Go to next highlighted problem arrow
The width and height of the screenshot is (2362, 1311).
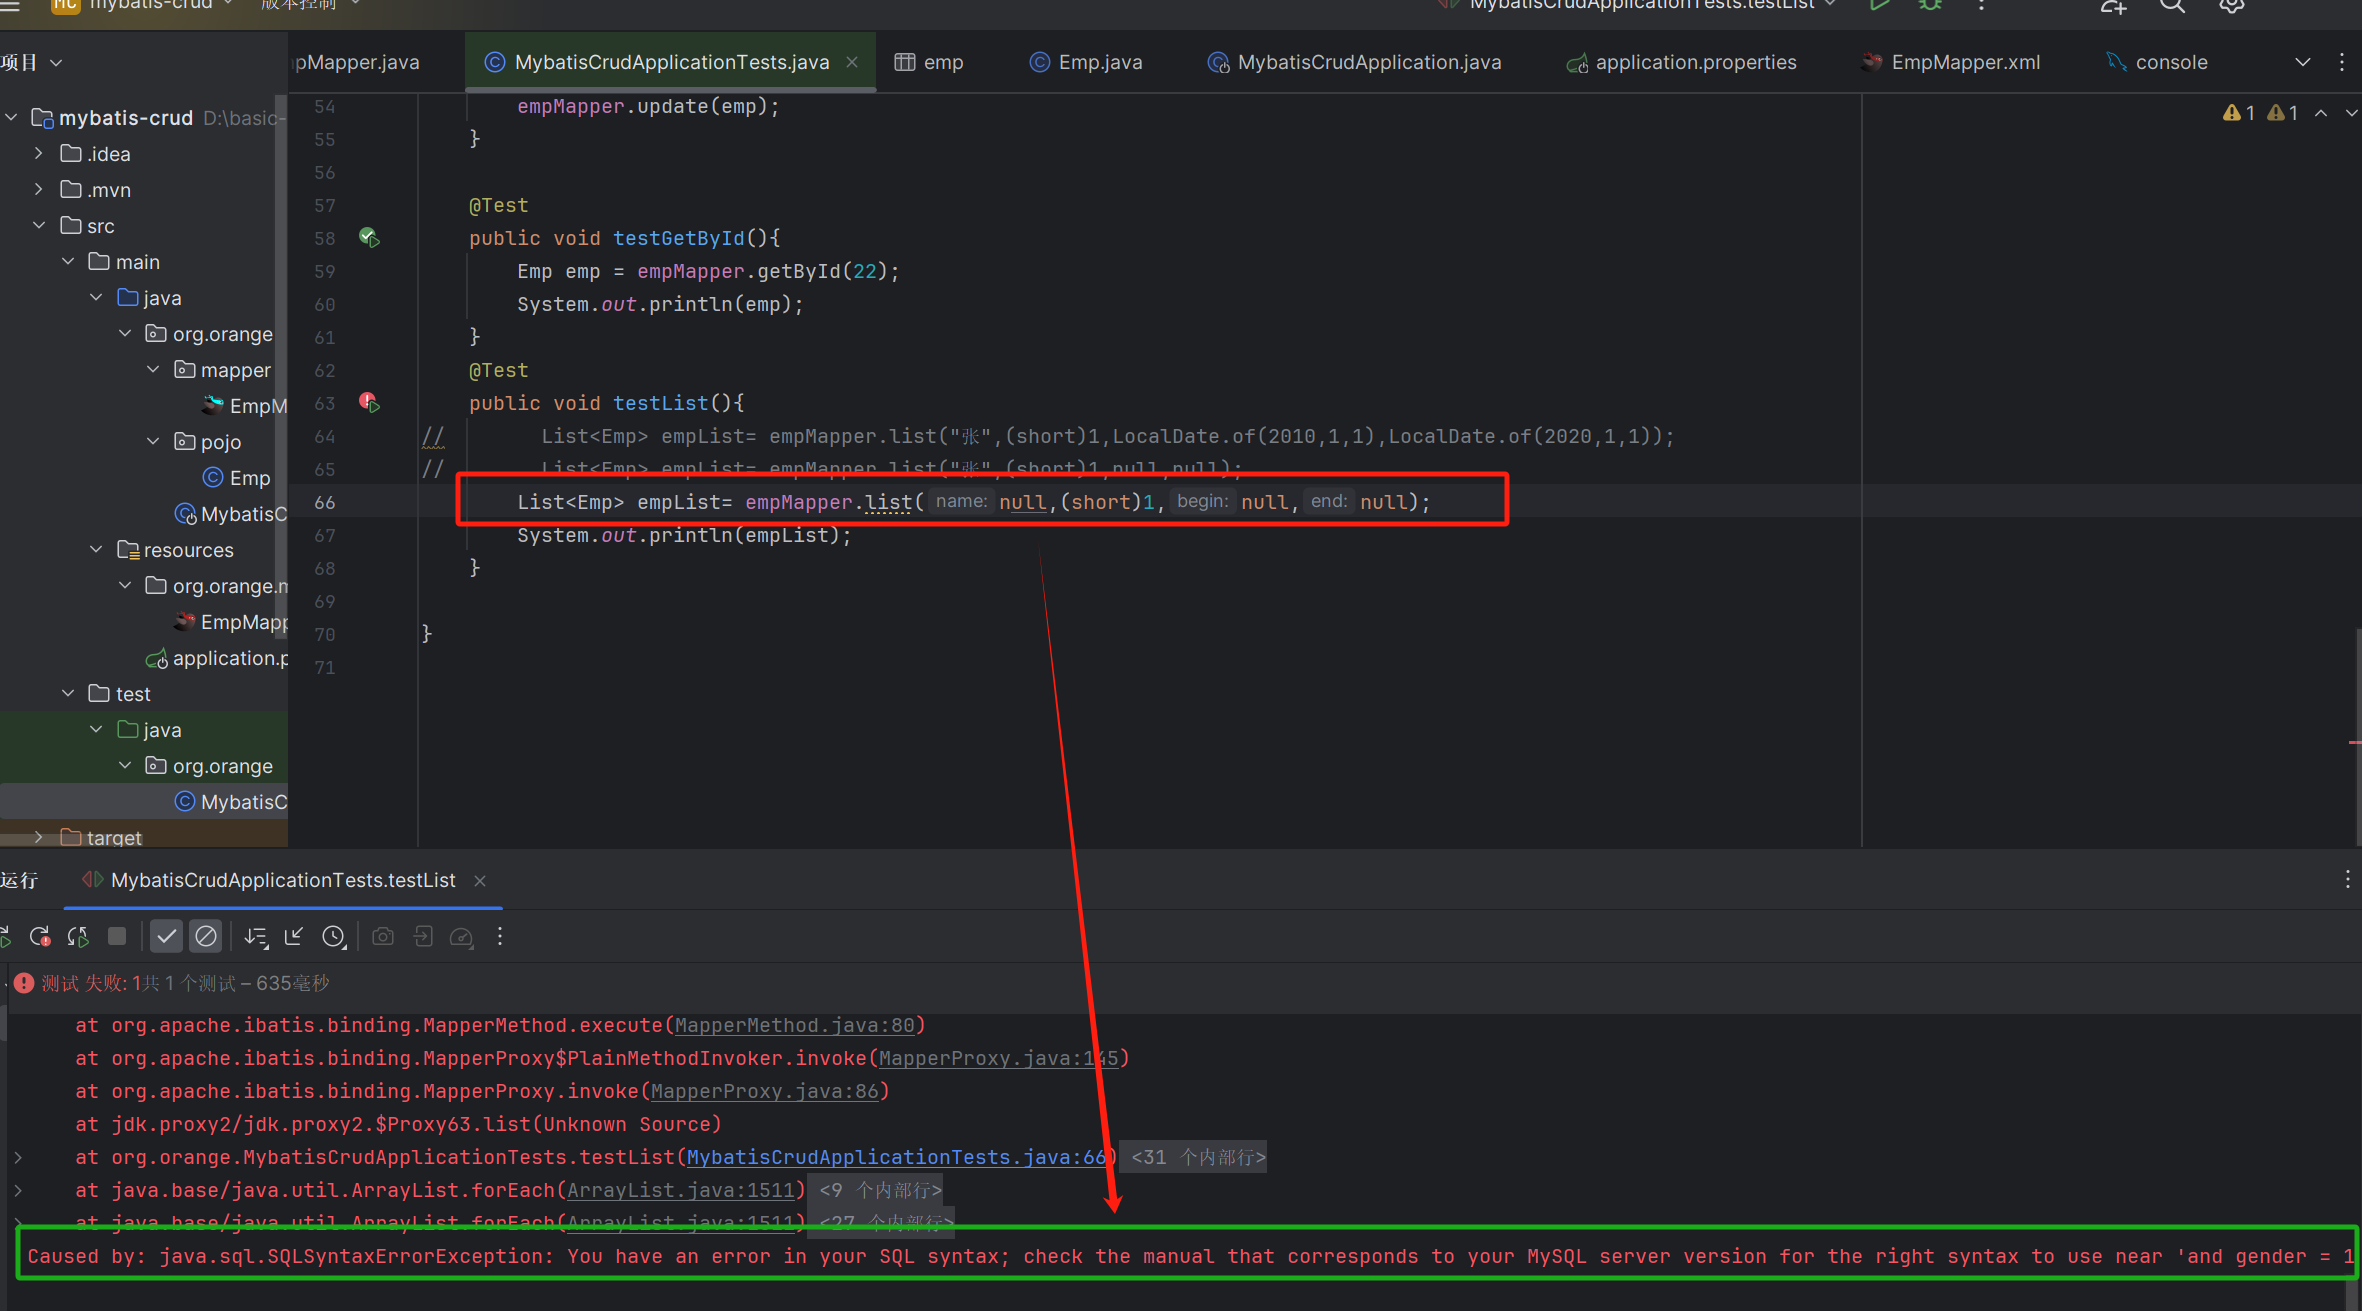click(2351, 113)
